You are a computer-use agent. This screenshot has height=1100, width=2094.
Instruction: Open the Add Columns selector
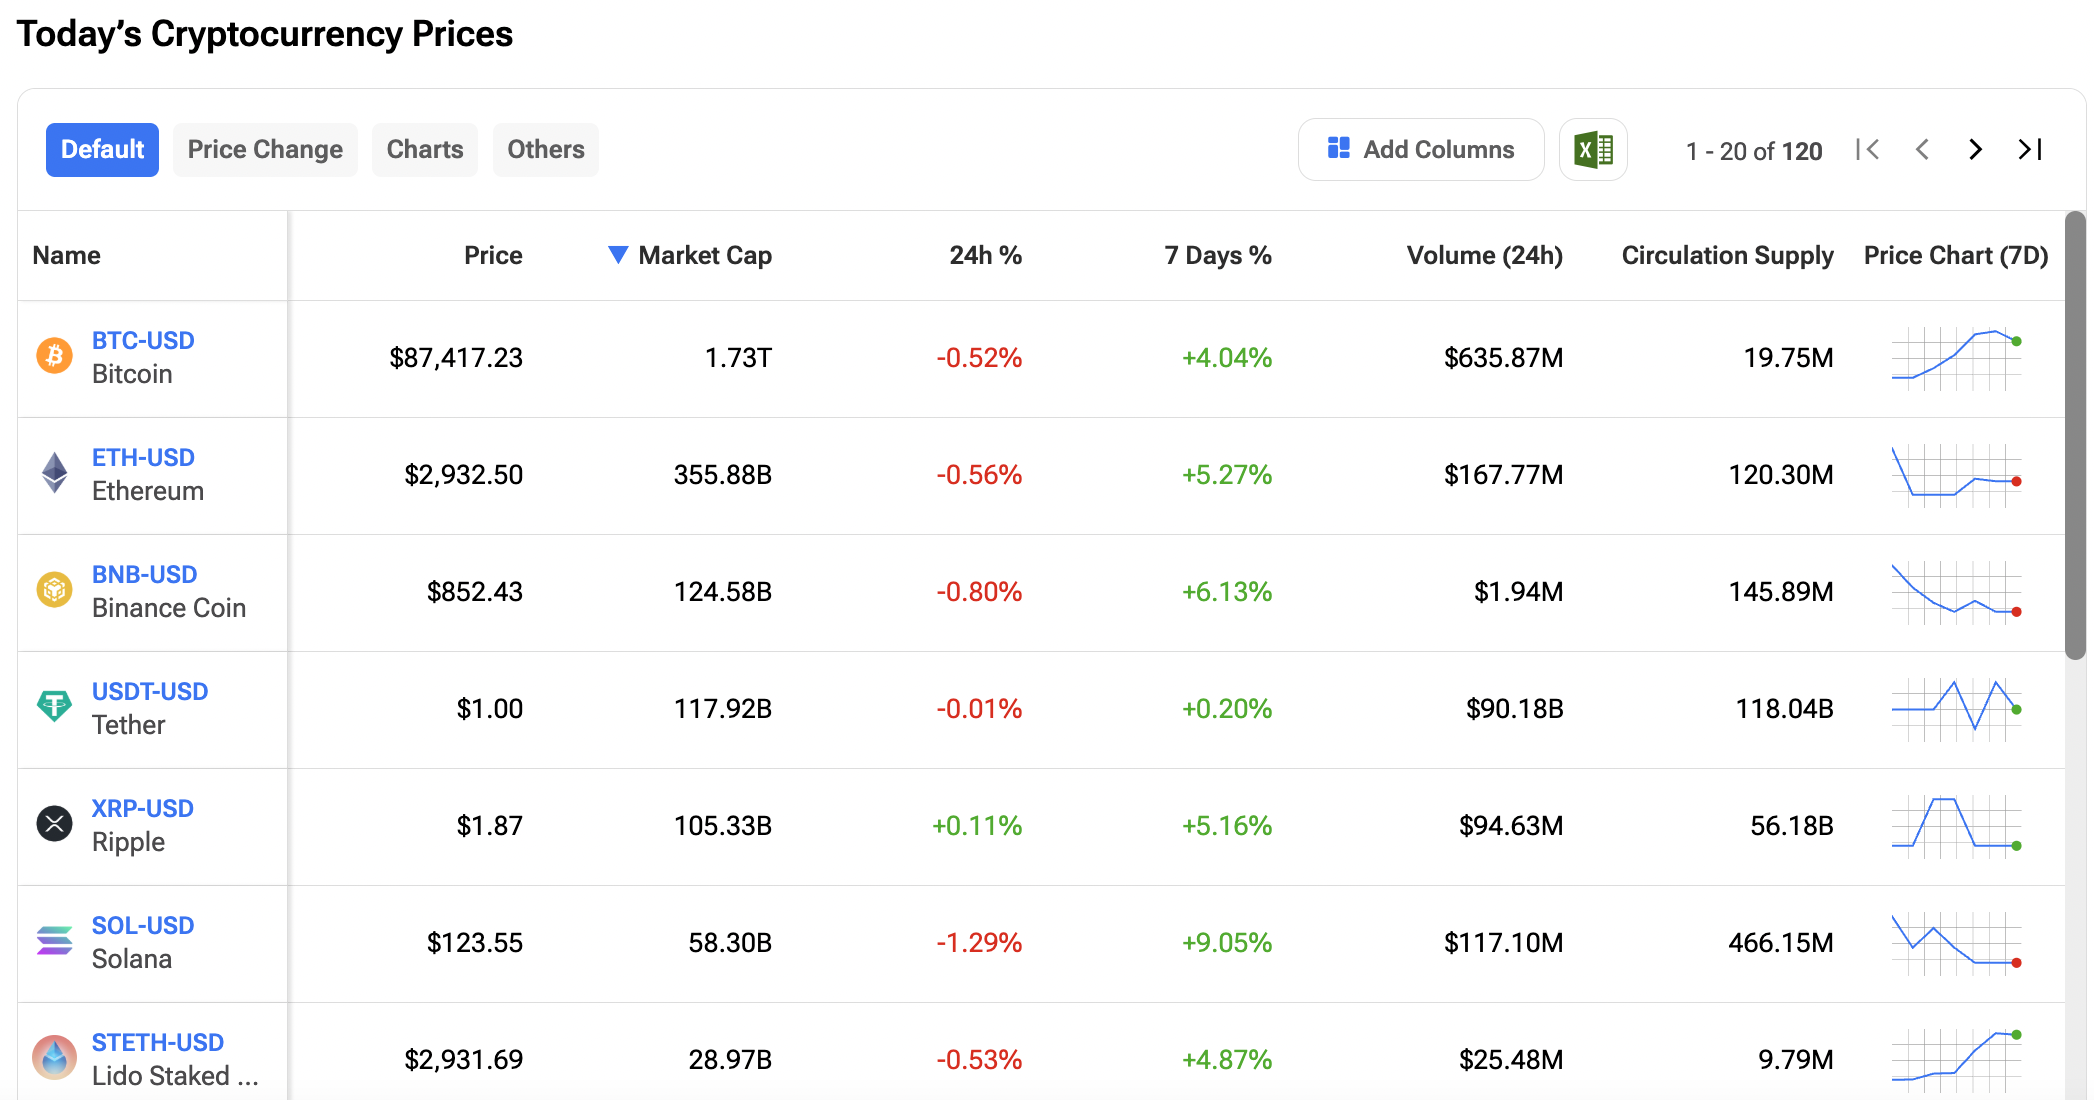point(1421,150)
